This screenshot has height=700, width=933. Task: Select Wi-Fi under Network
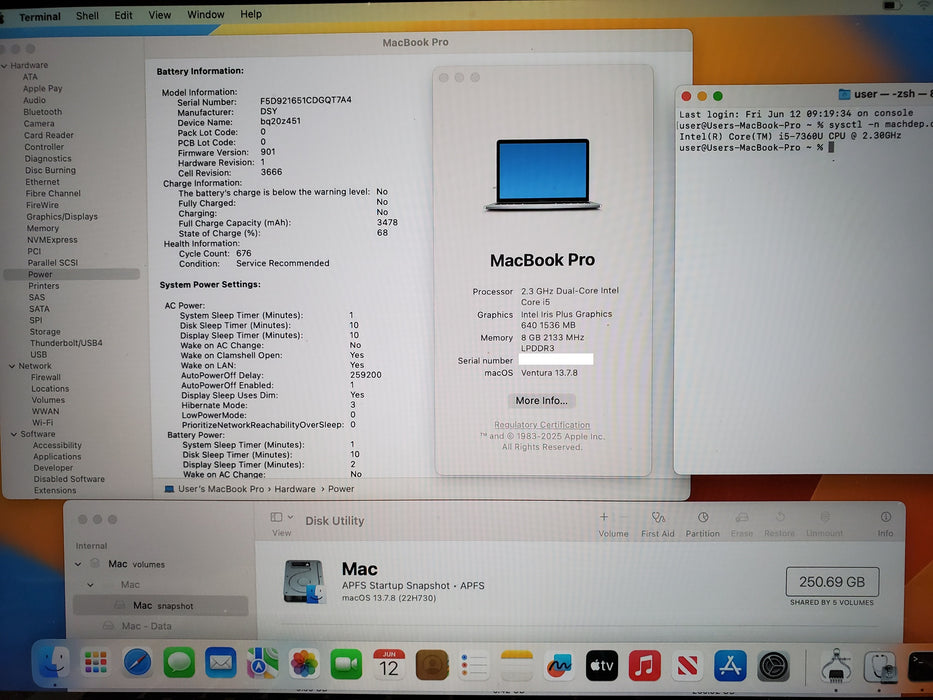42,423
